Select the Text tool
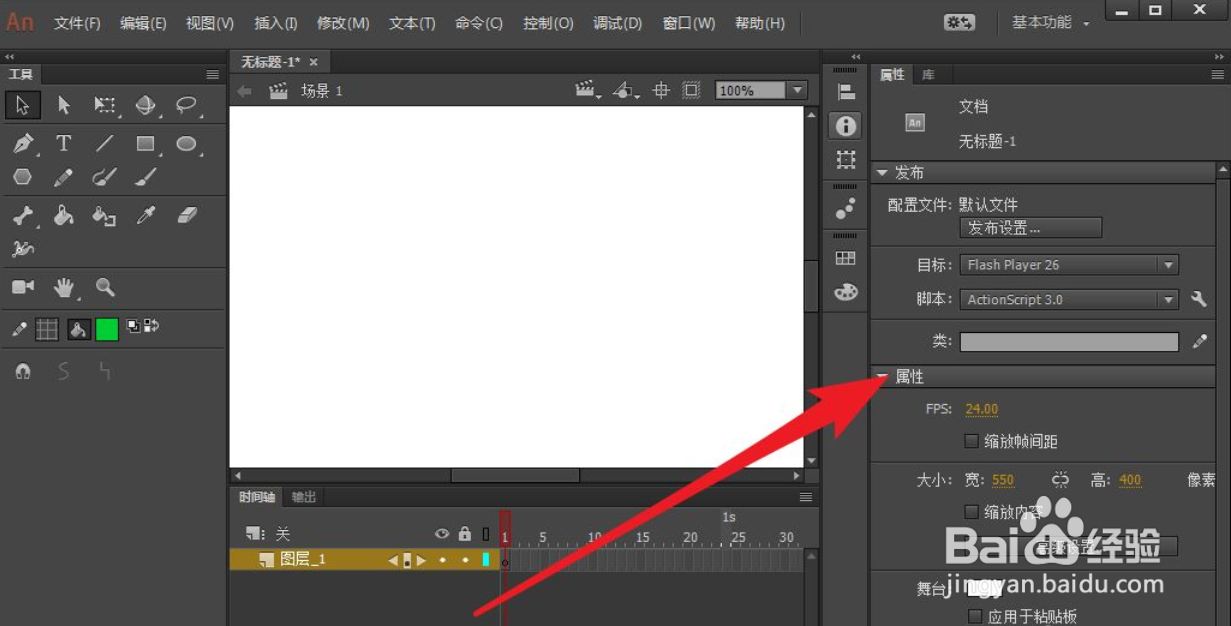This screenshot has height=626, width=1231. click(63, 144)
